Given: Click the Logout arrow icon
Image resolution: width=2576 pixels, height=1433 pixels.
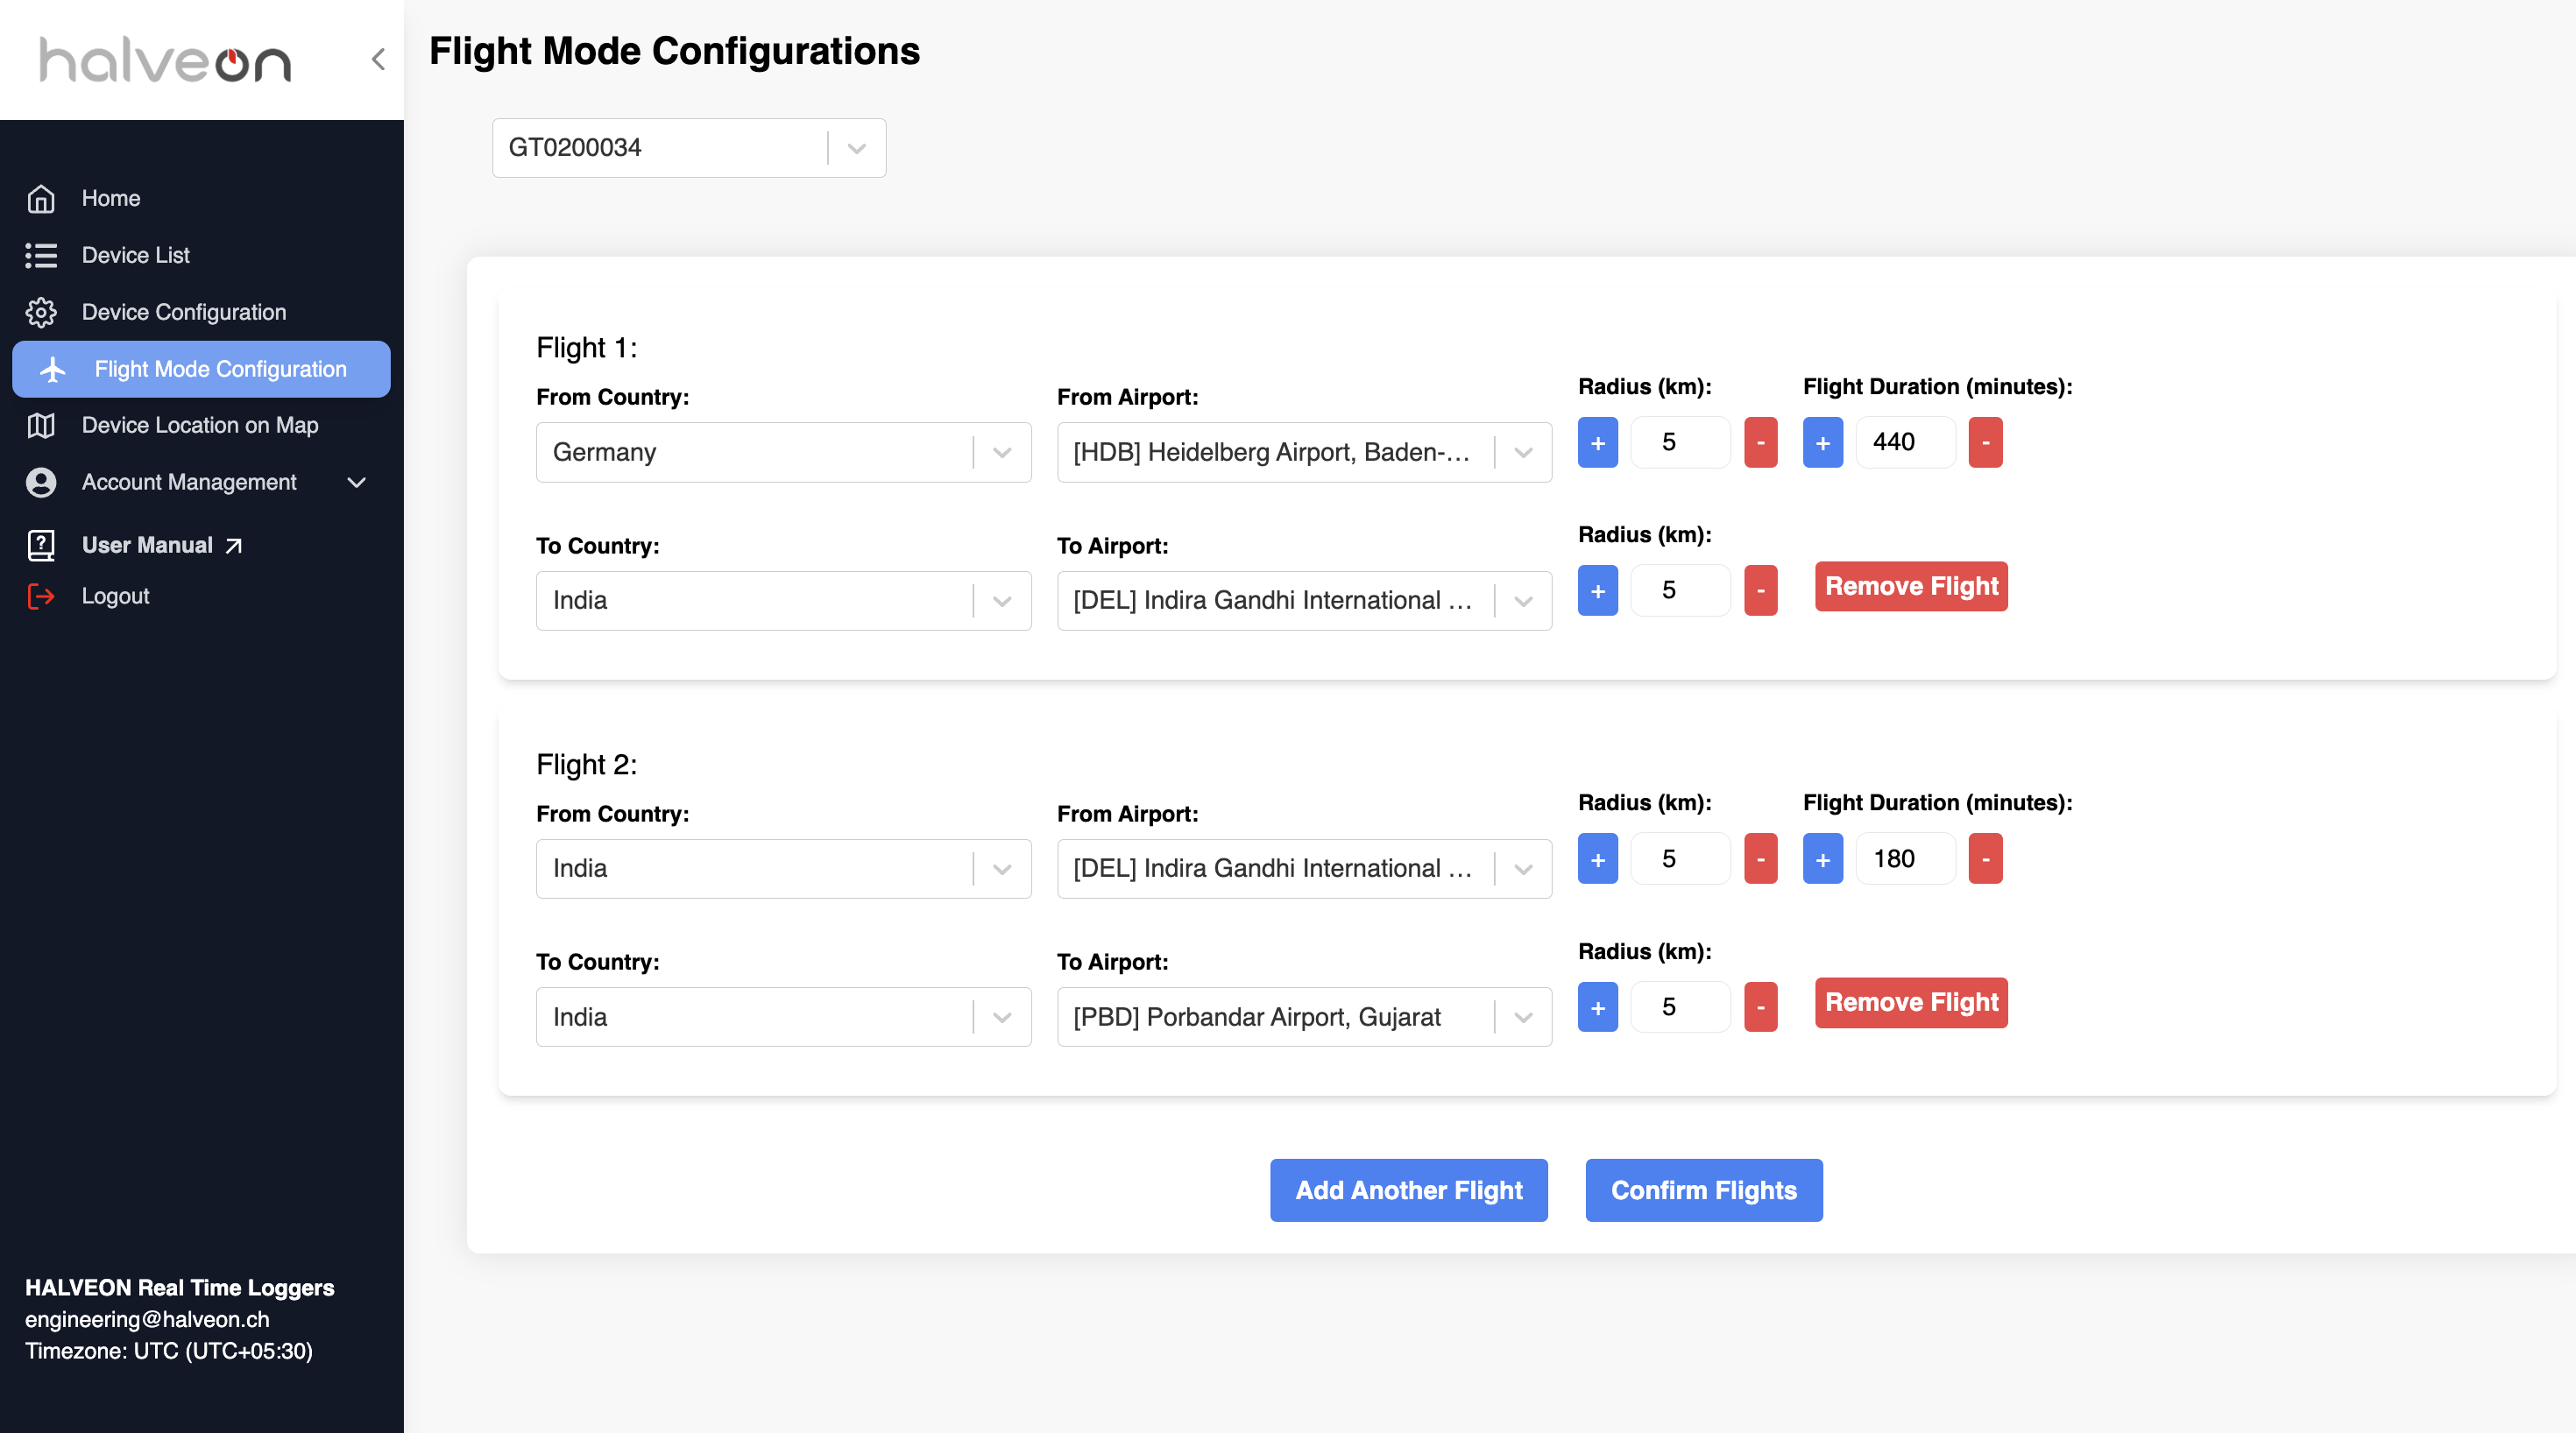Looking at the screenshot, I should pos(41,596).
